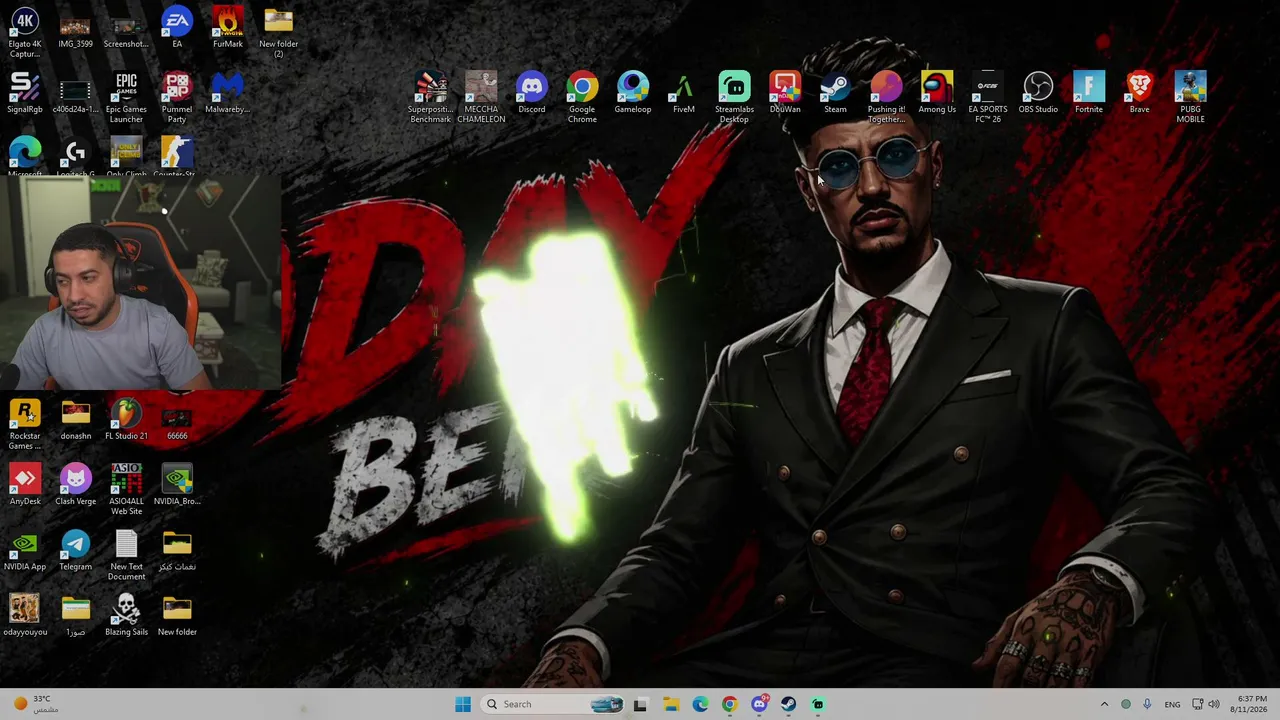
Task: Select the DouWan desktop icon
Action: pyautogui.click(x=785, y=93)
